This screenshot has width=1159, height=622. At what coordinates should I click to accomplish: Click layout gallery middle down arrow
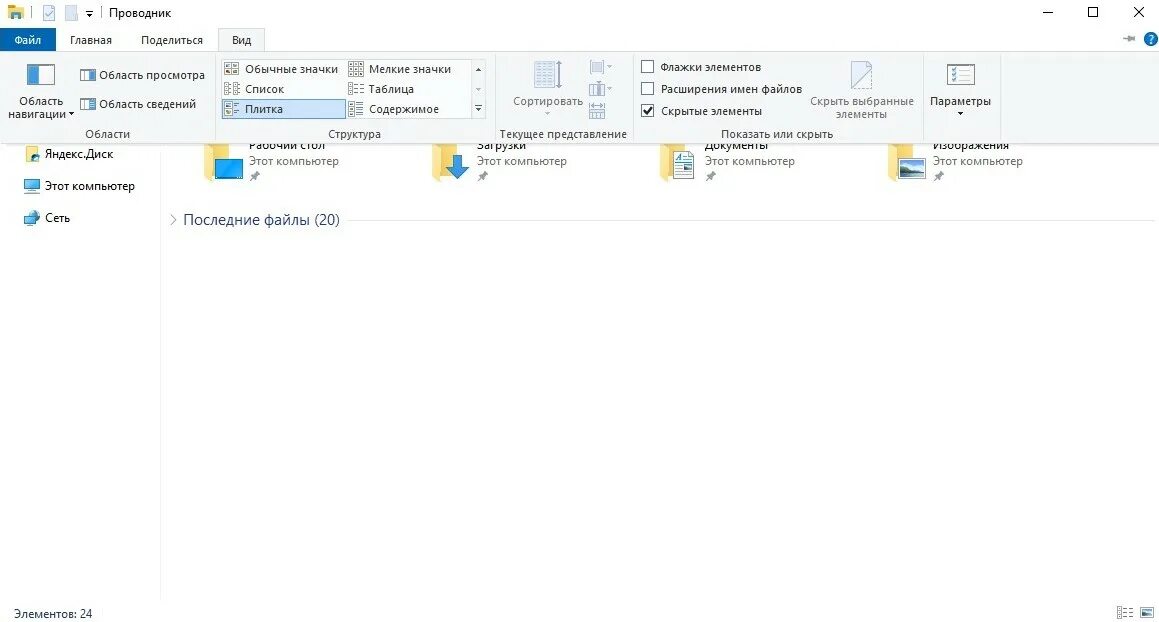478,89
